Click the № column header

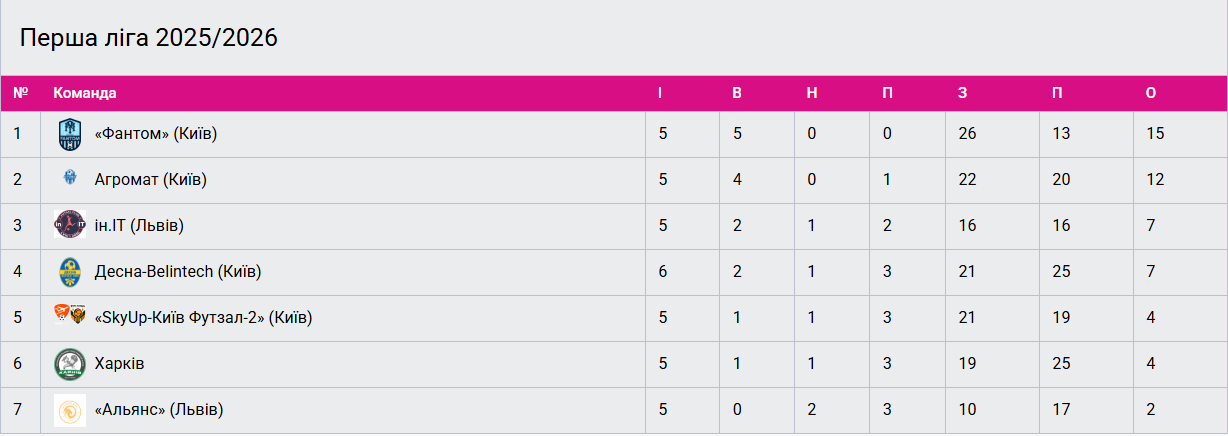20,93
